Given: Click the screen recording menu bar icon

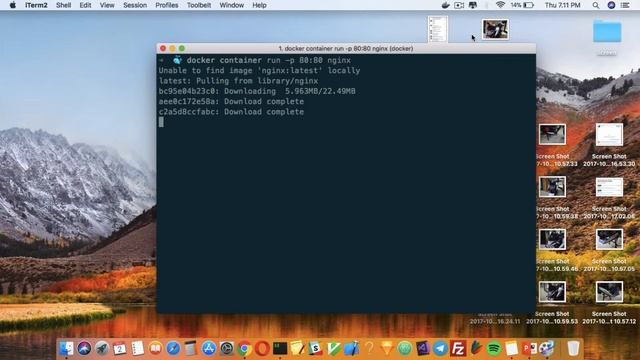Looking at the screenshot, I should 459,5.
